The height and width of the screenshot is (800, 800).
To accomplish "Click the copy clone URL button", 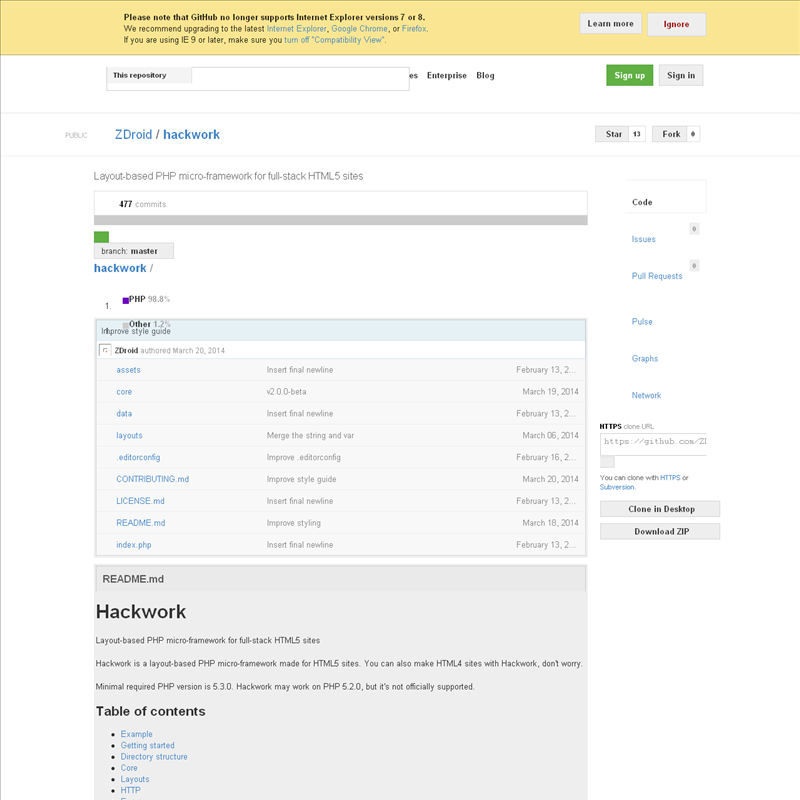I will 607,462.
